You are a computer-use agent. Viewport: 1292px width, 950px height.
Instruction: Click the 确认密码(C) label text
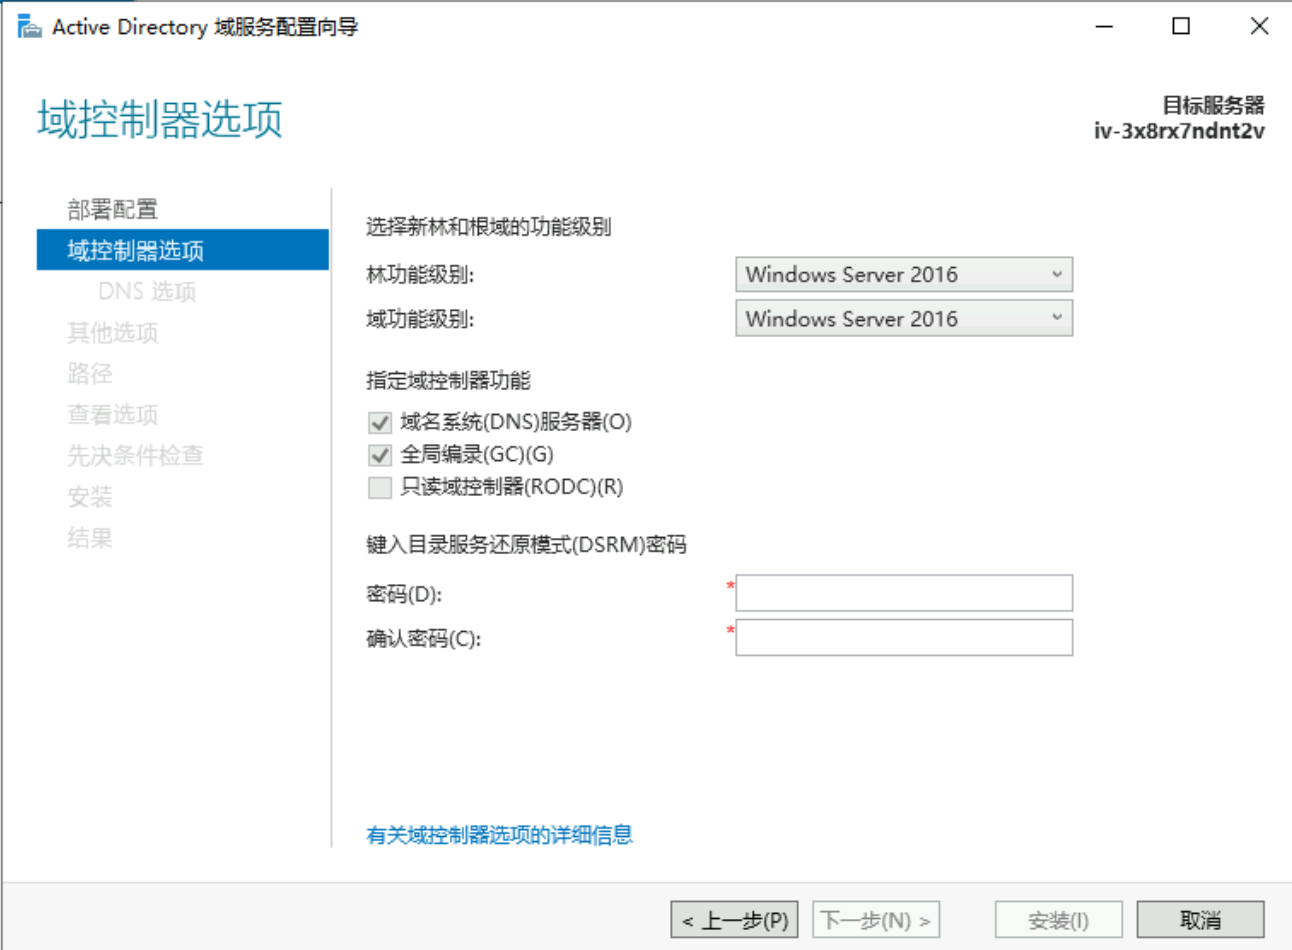(x=423, y=639)
